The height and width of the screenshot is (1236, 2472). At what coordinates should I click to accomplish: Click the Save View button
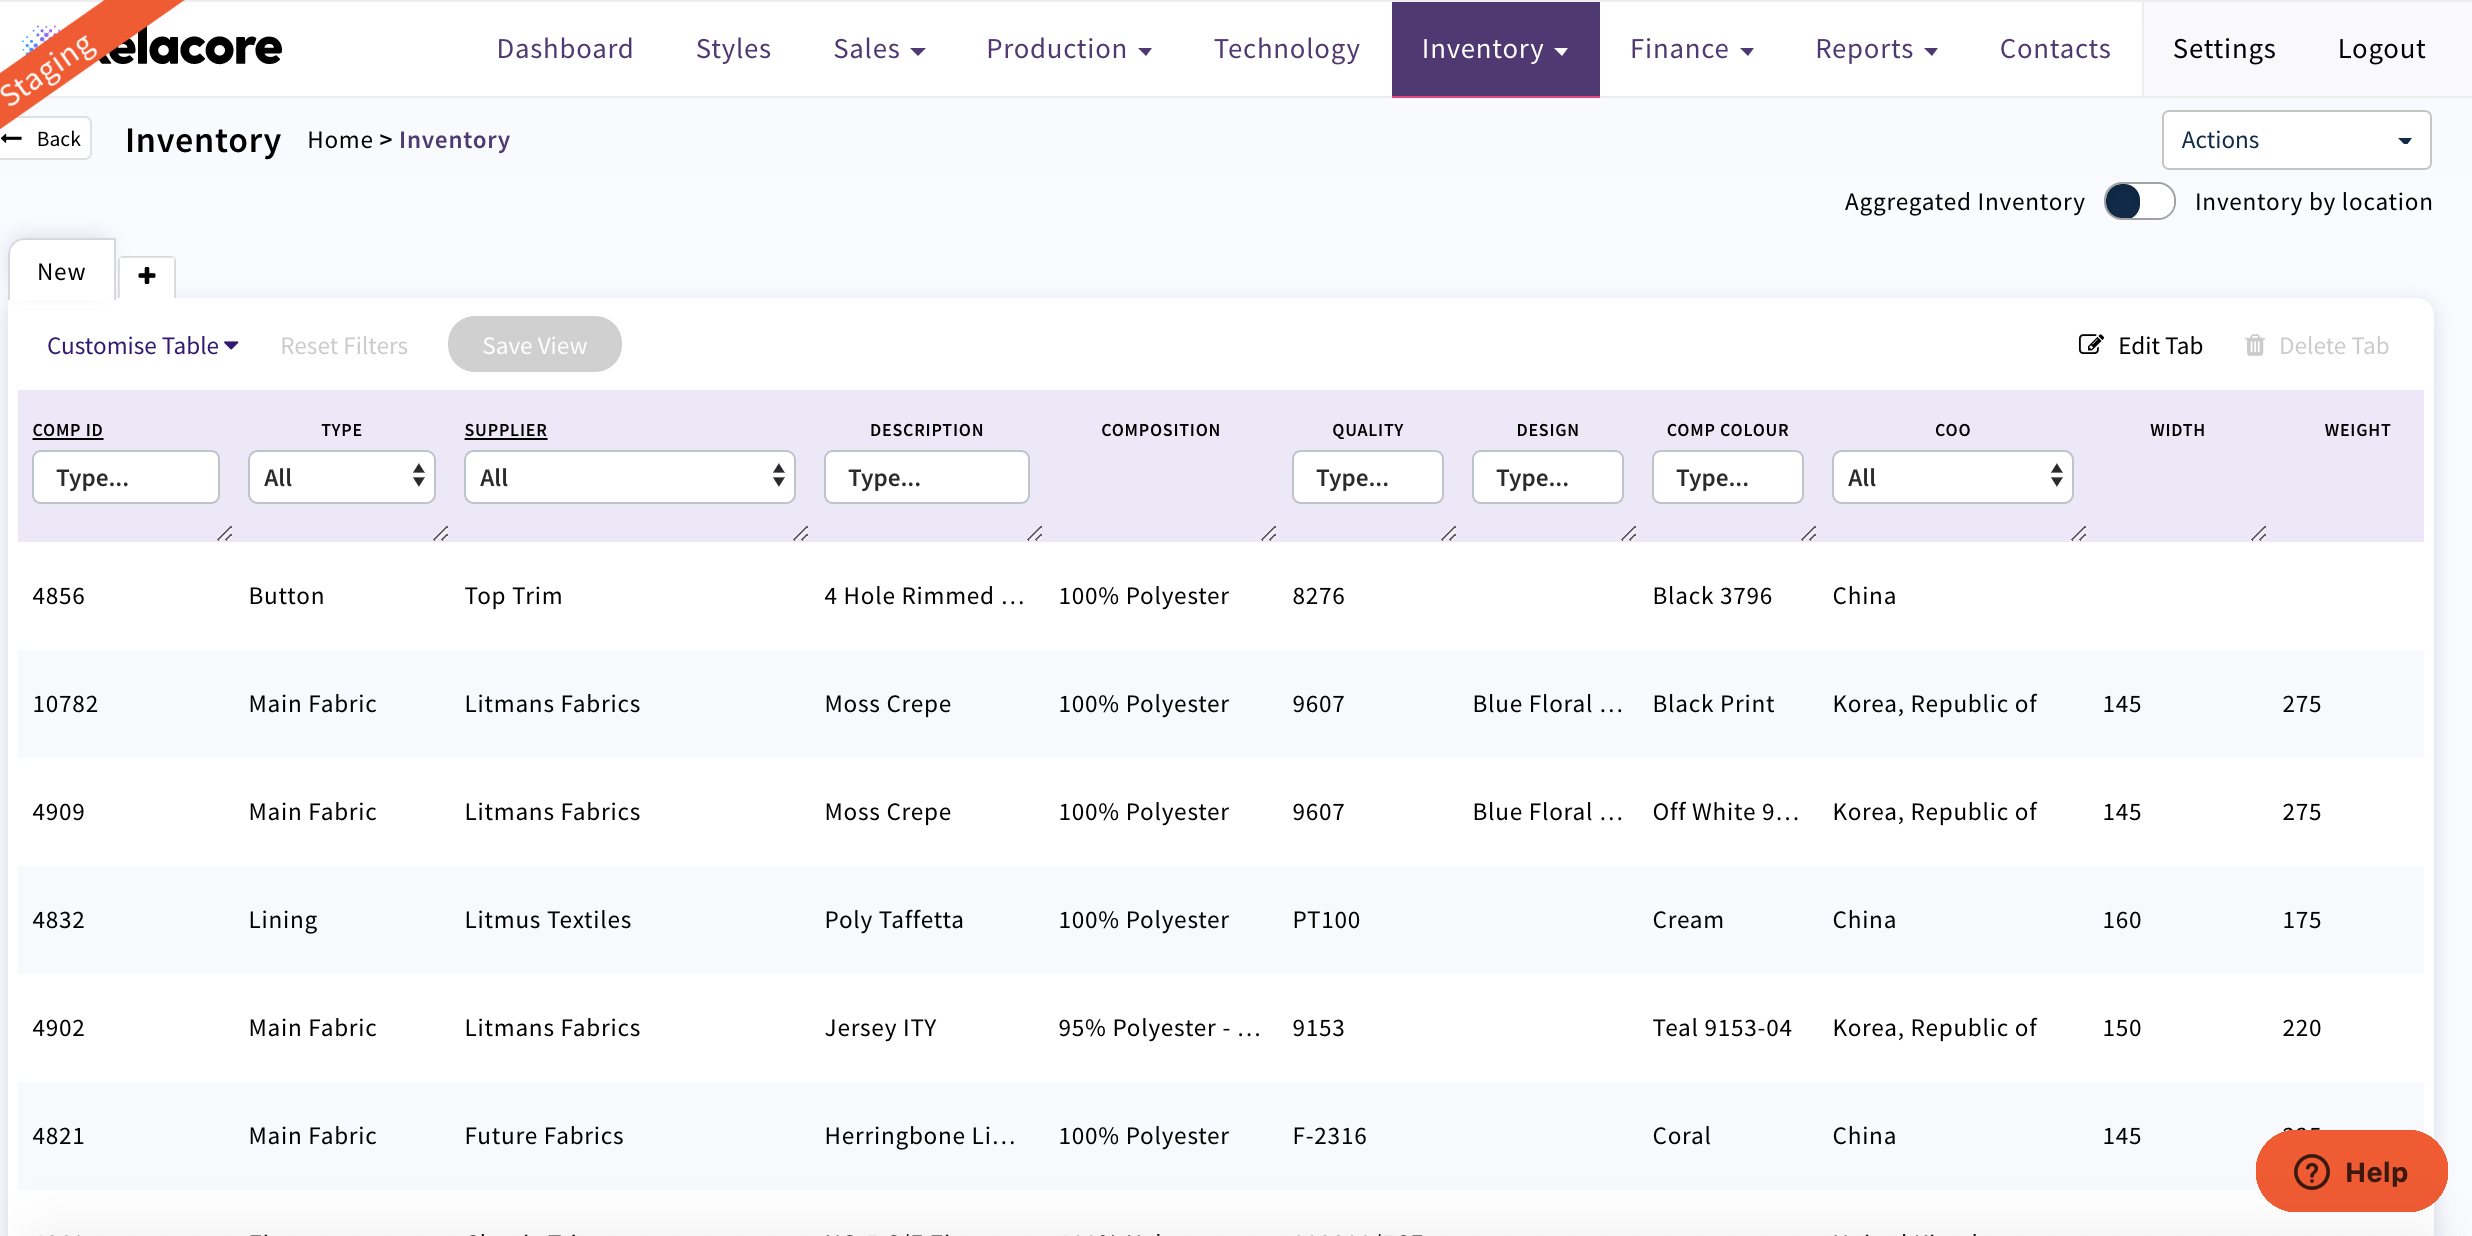(x=534, y=345)
